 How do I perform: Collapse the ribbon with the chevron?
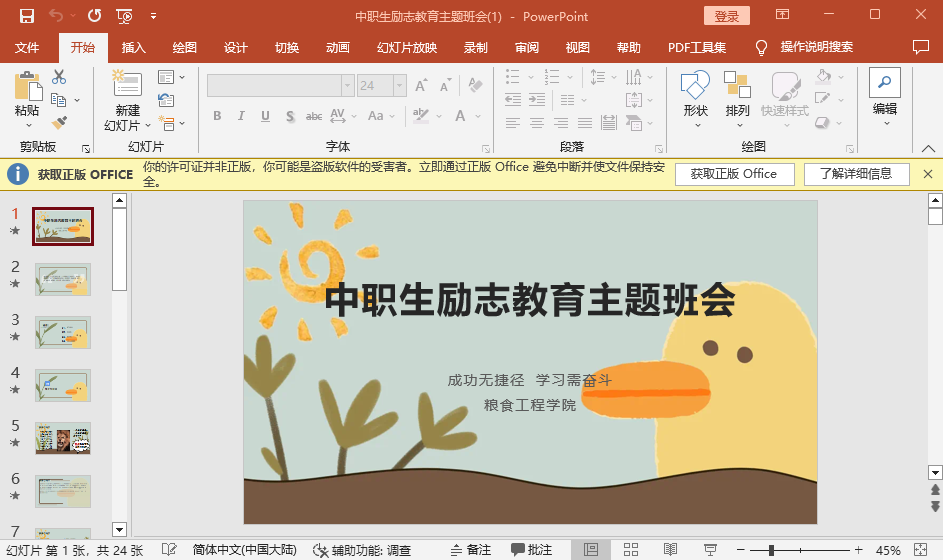[x=927, y=148]
